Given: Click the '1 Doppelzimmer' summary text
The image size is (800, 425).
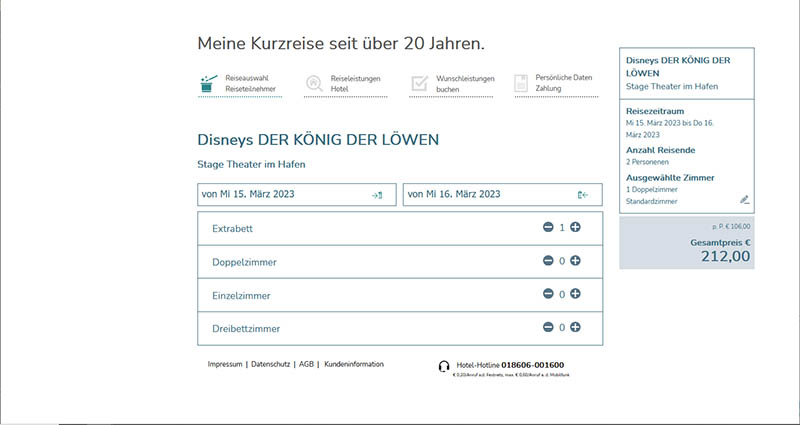Looking at the screenshot, I should [652, 190].
